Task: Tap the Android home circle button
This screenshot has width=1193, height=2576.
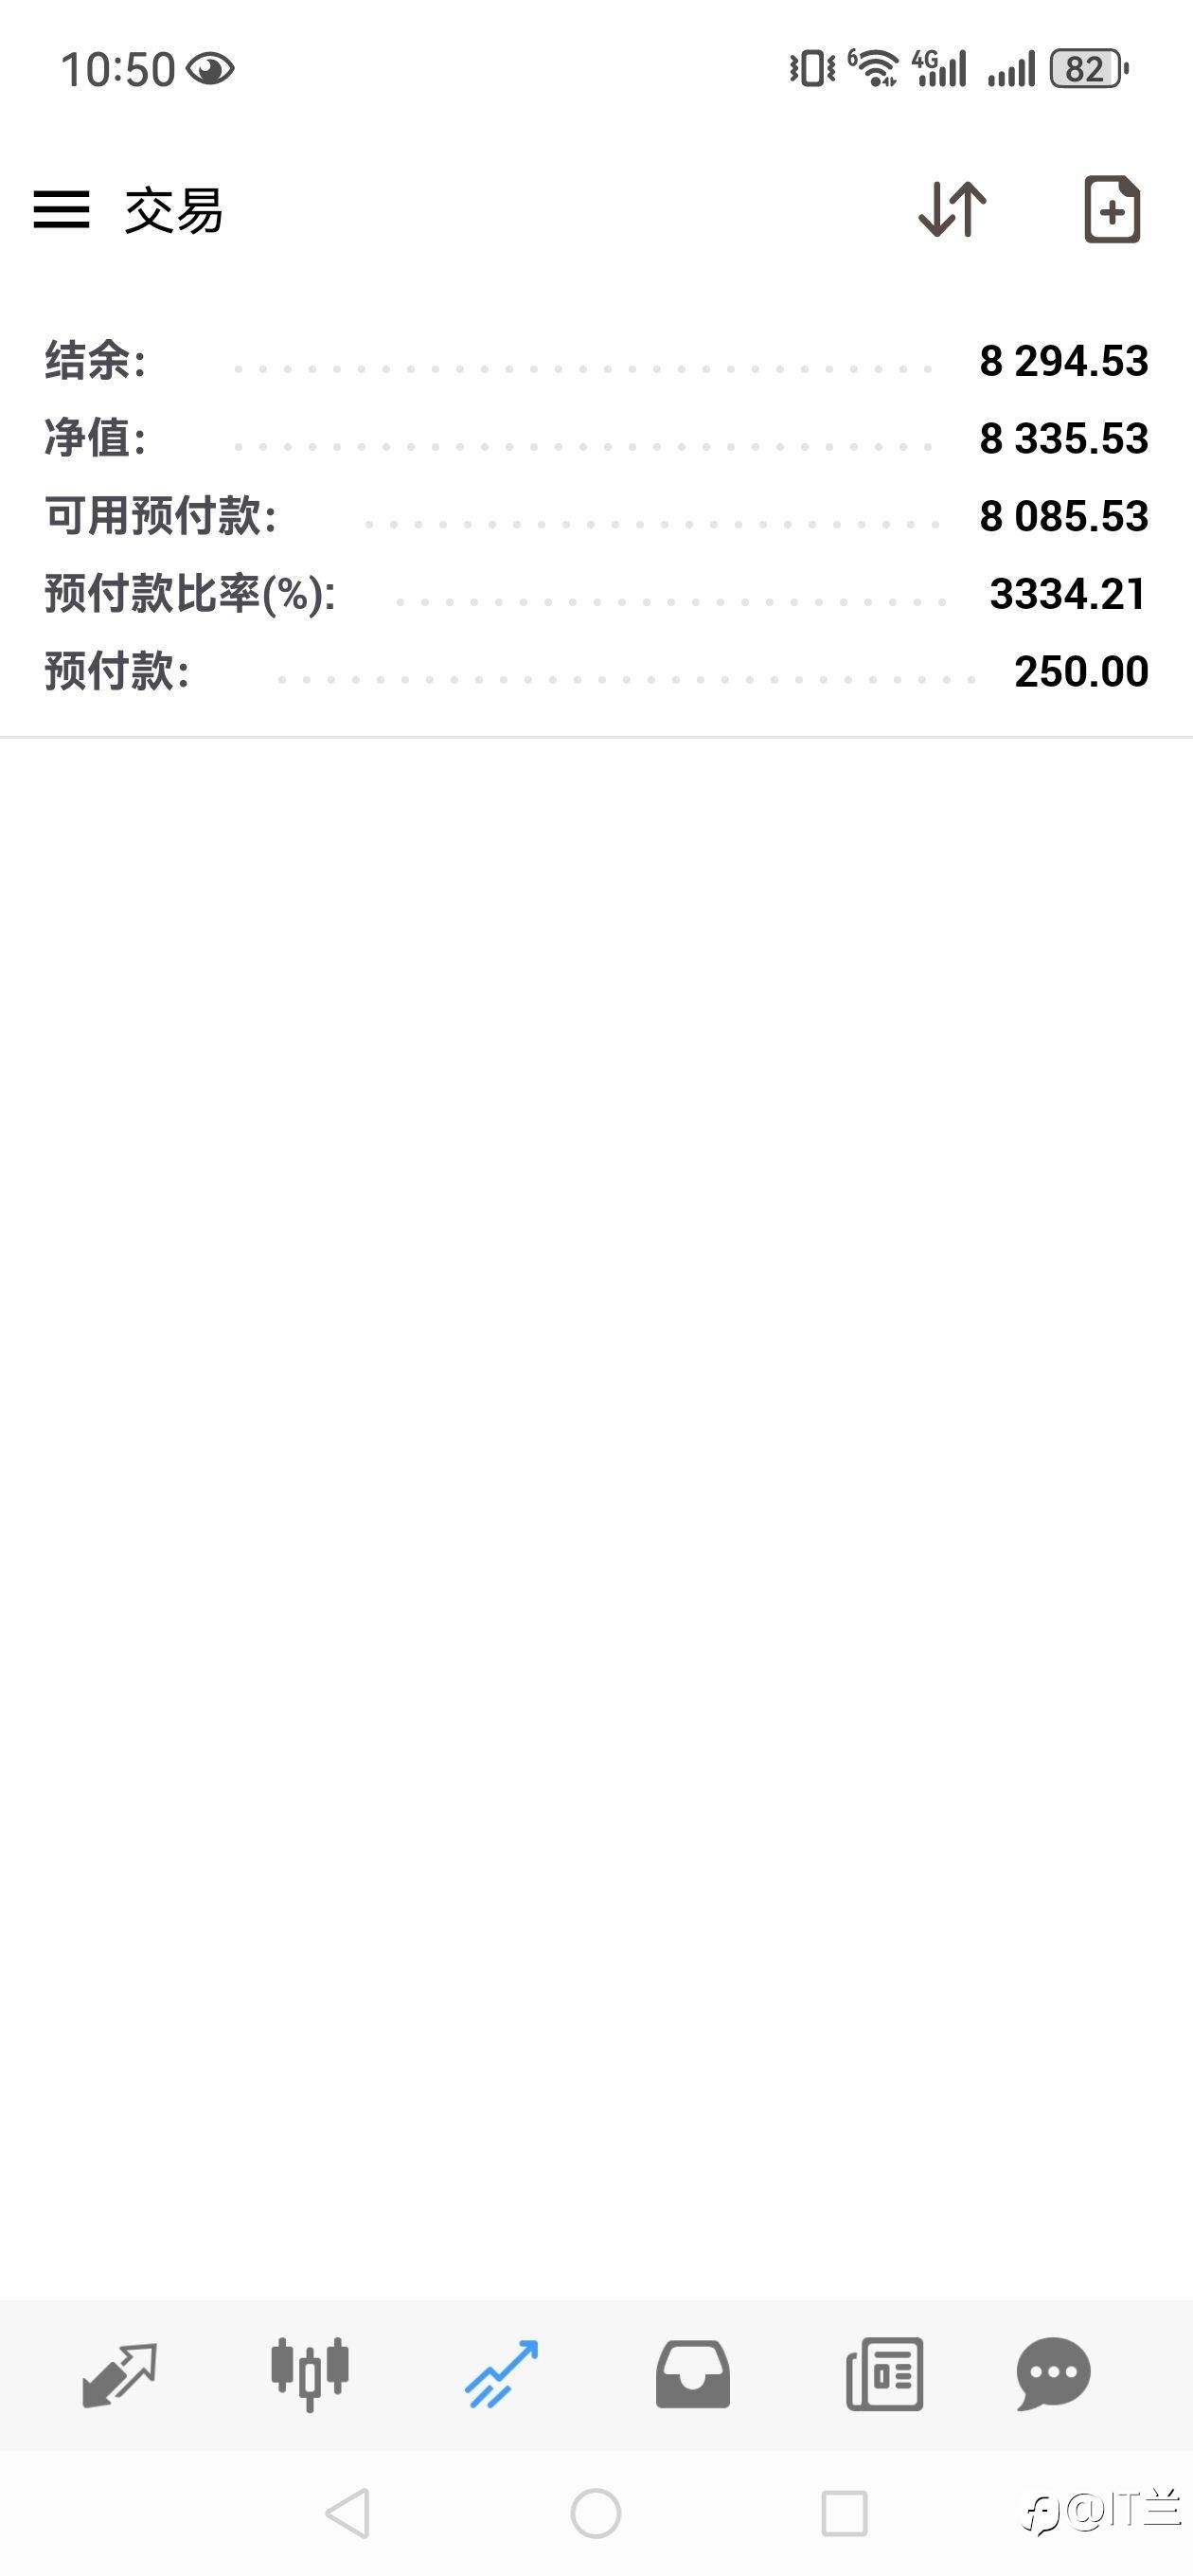Action: pyautogui.click(x=596, y=2513)
